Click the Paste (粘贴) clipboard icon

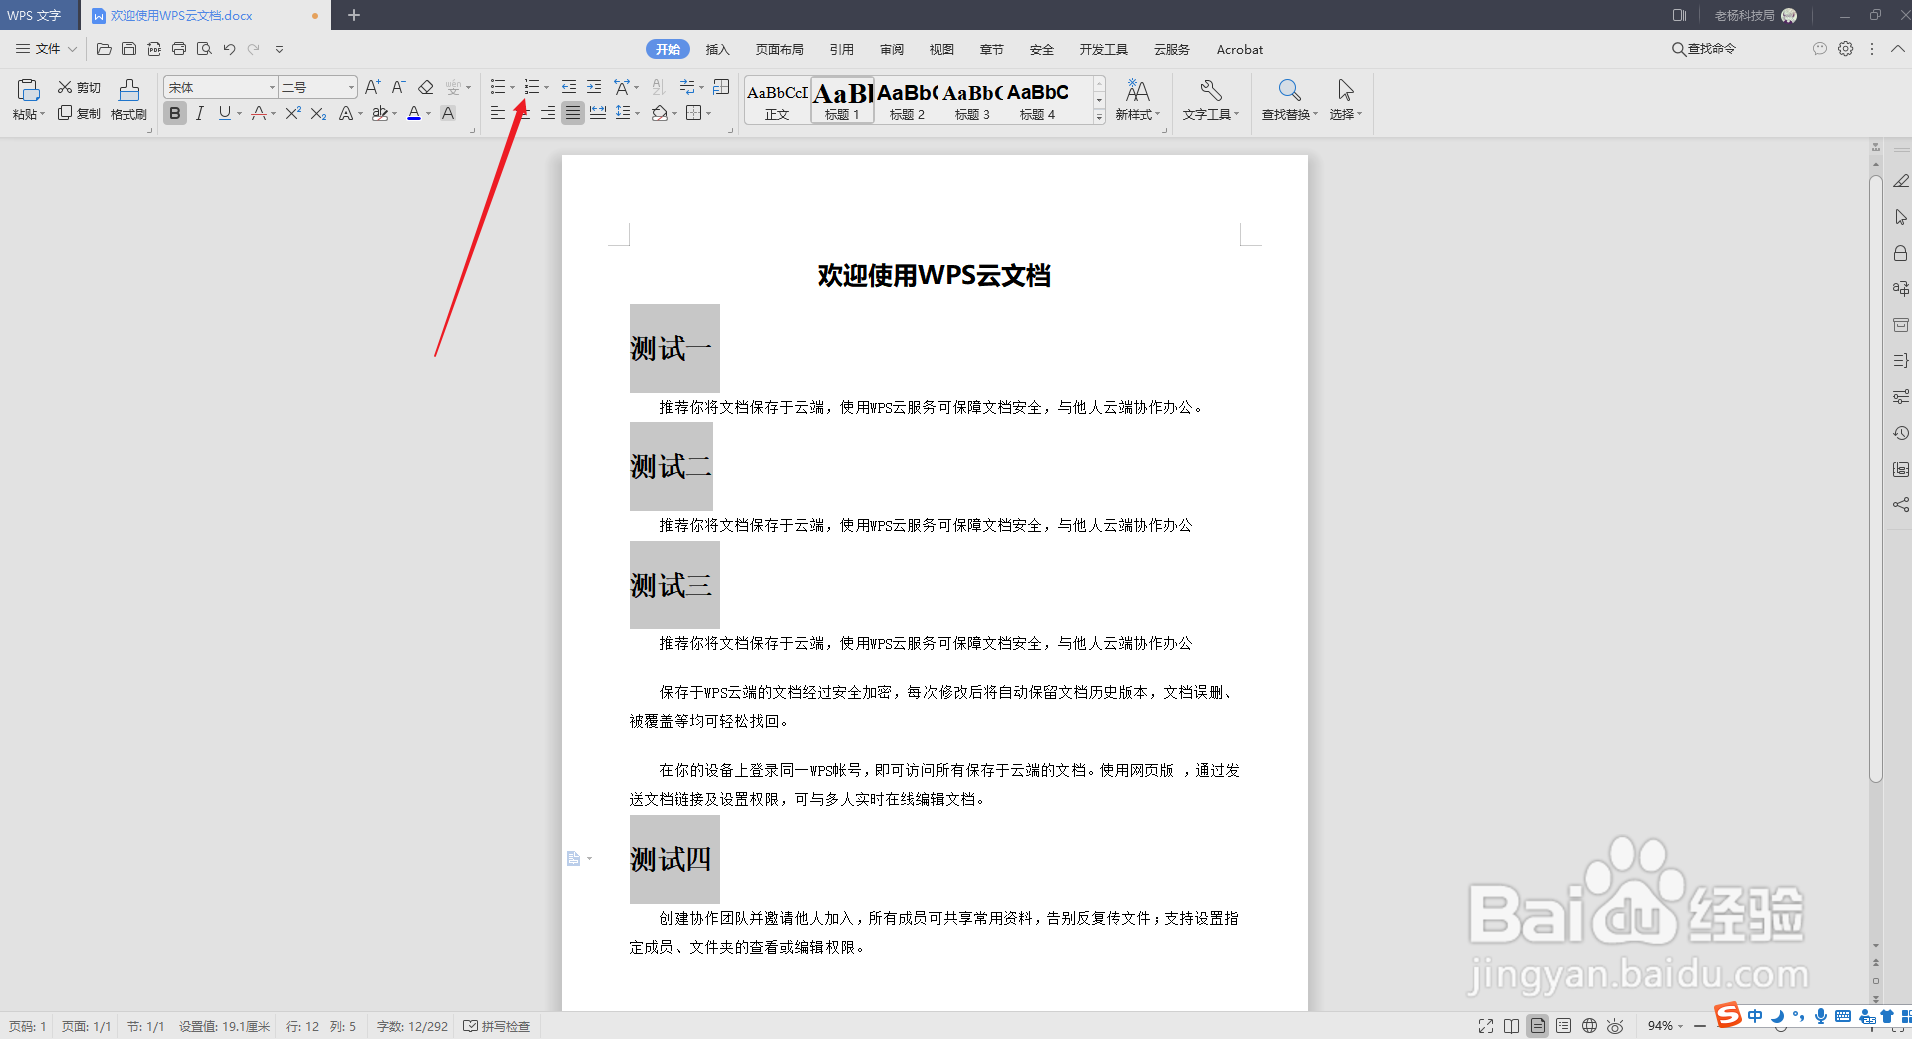[28, 90]
